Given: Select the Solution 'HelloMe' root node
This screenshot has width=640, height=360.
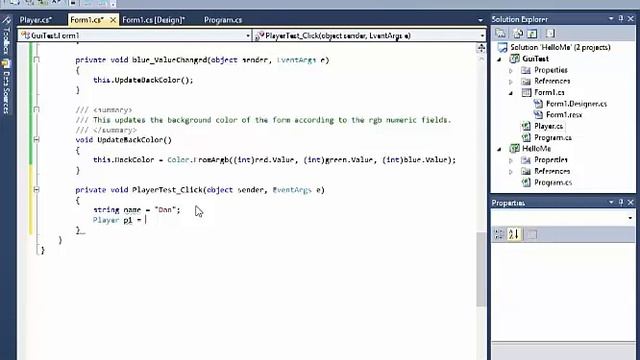Looking at the screenshot, I should pos(560,47).
